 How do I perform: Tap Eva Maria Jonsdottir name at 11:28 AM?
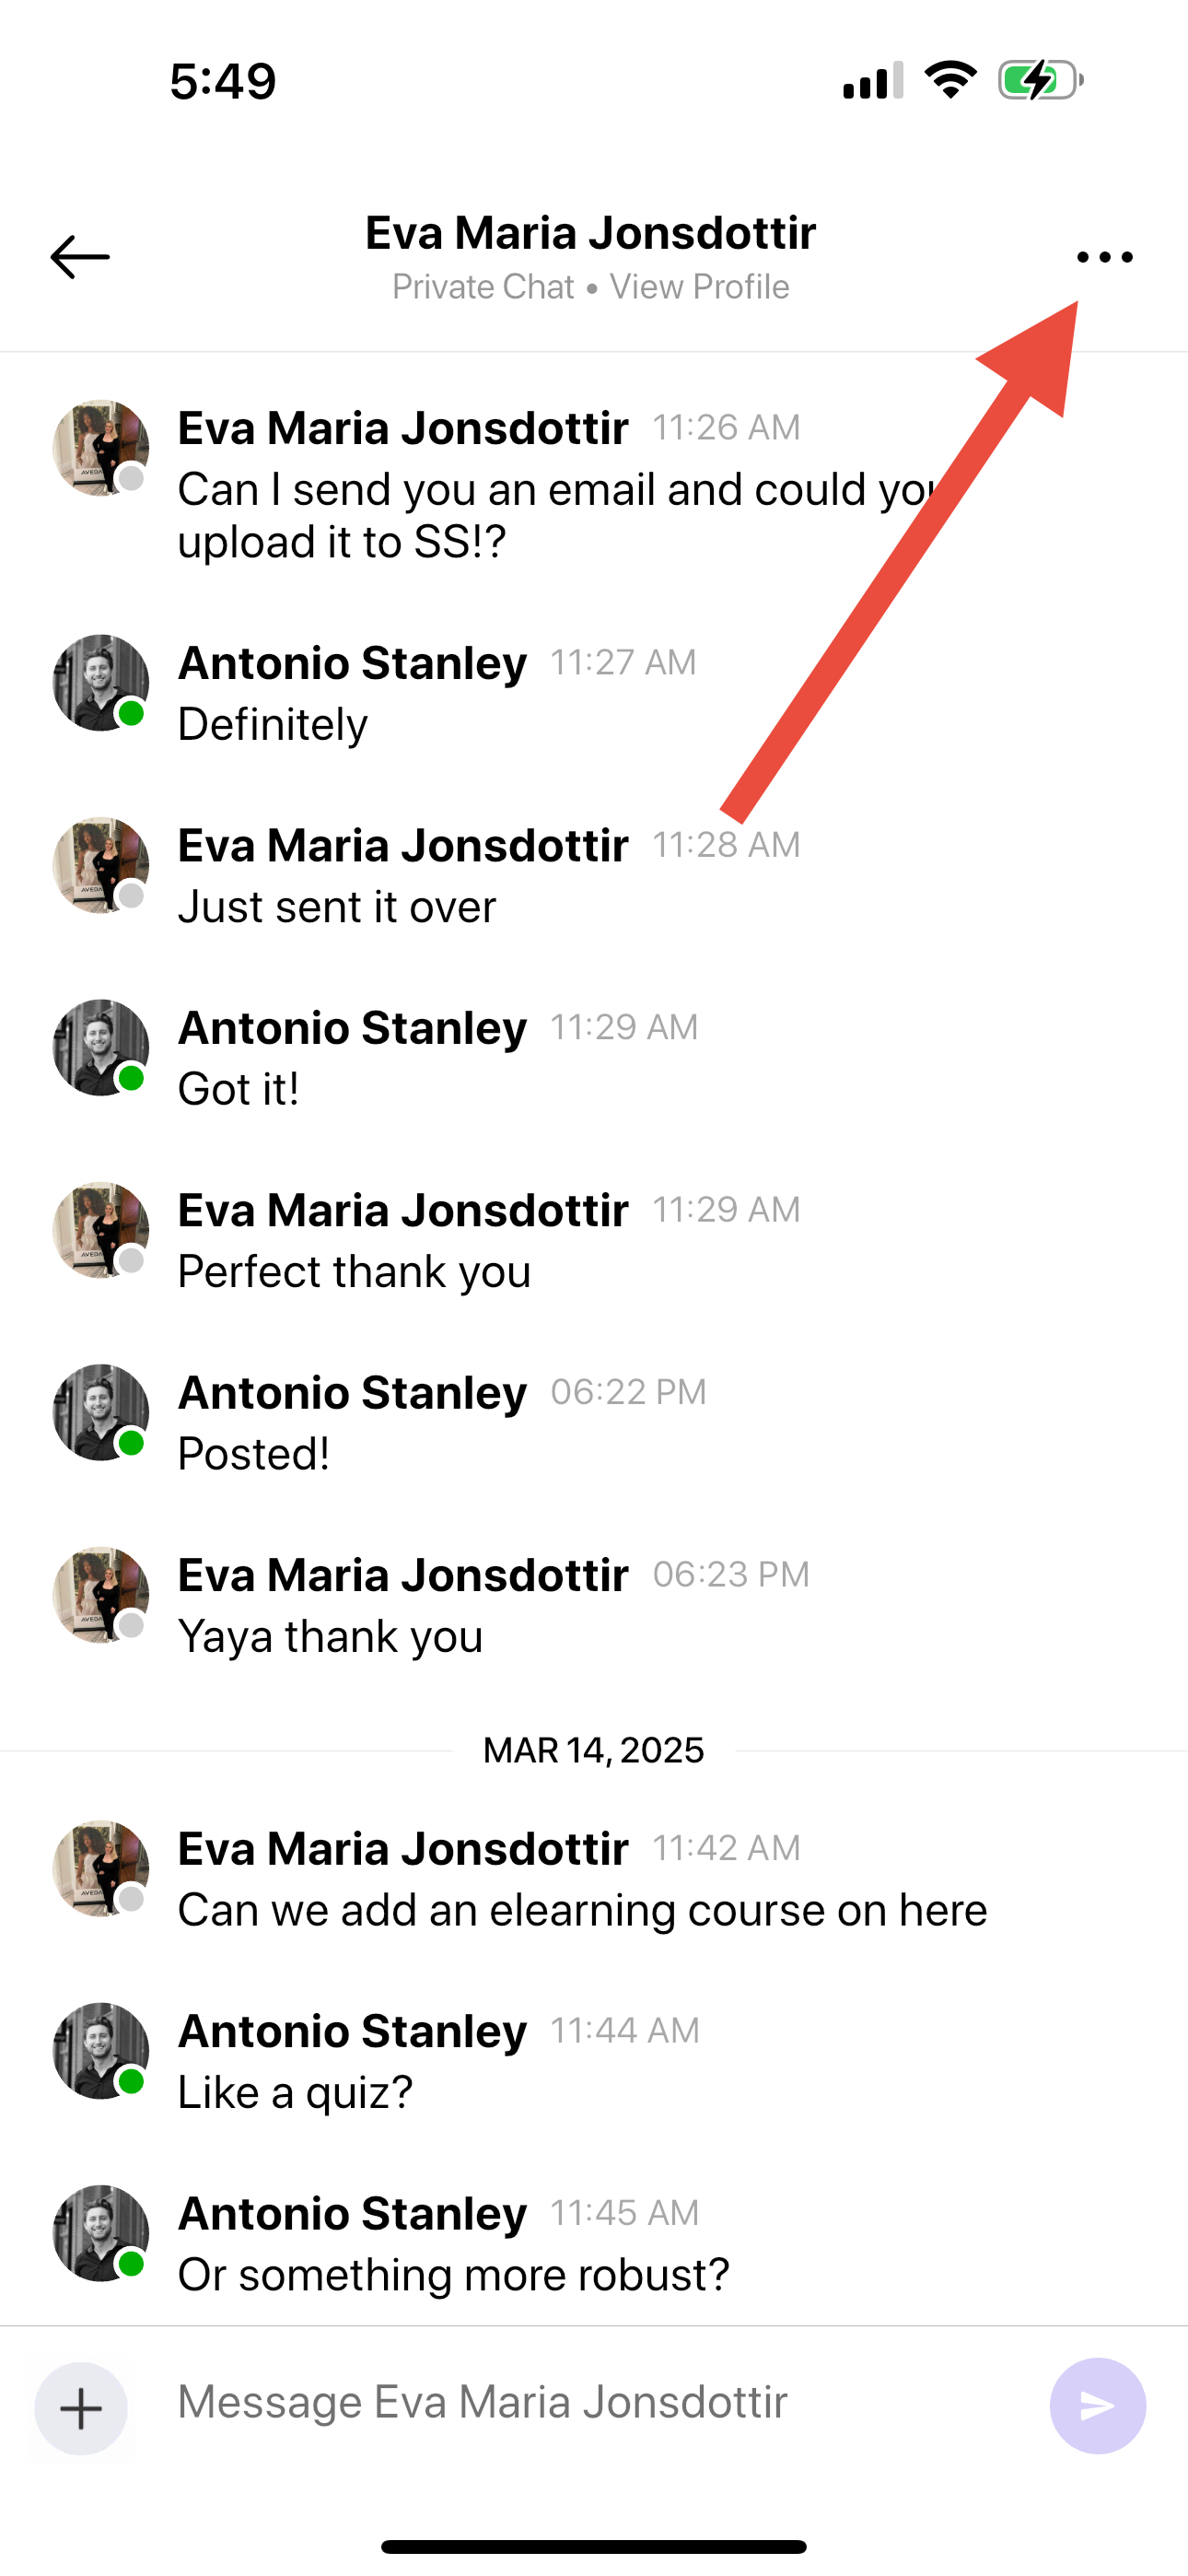coord(403,845)
